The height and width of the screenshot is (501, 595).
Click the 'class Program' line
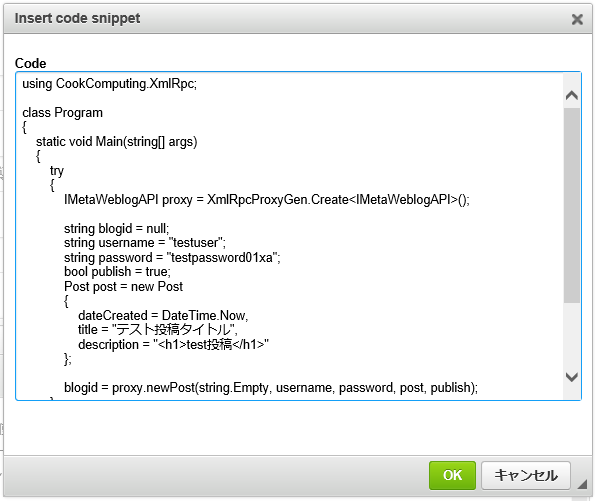click(x=62, y=113)
